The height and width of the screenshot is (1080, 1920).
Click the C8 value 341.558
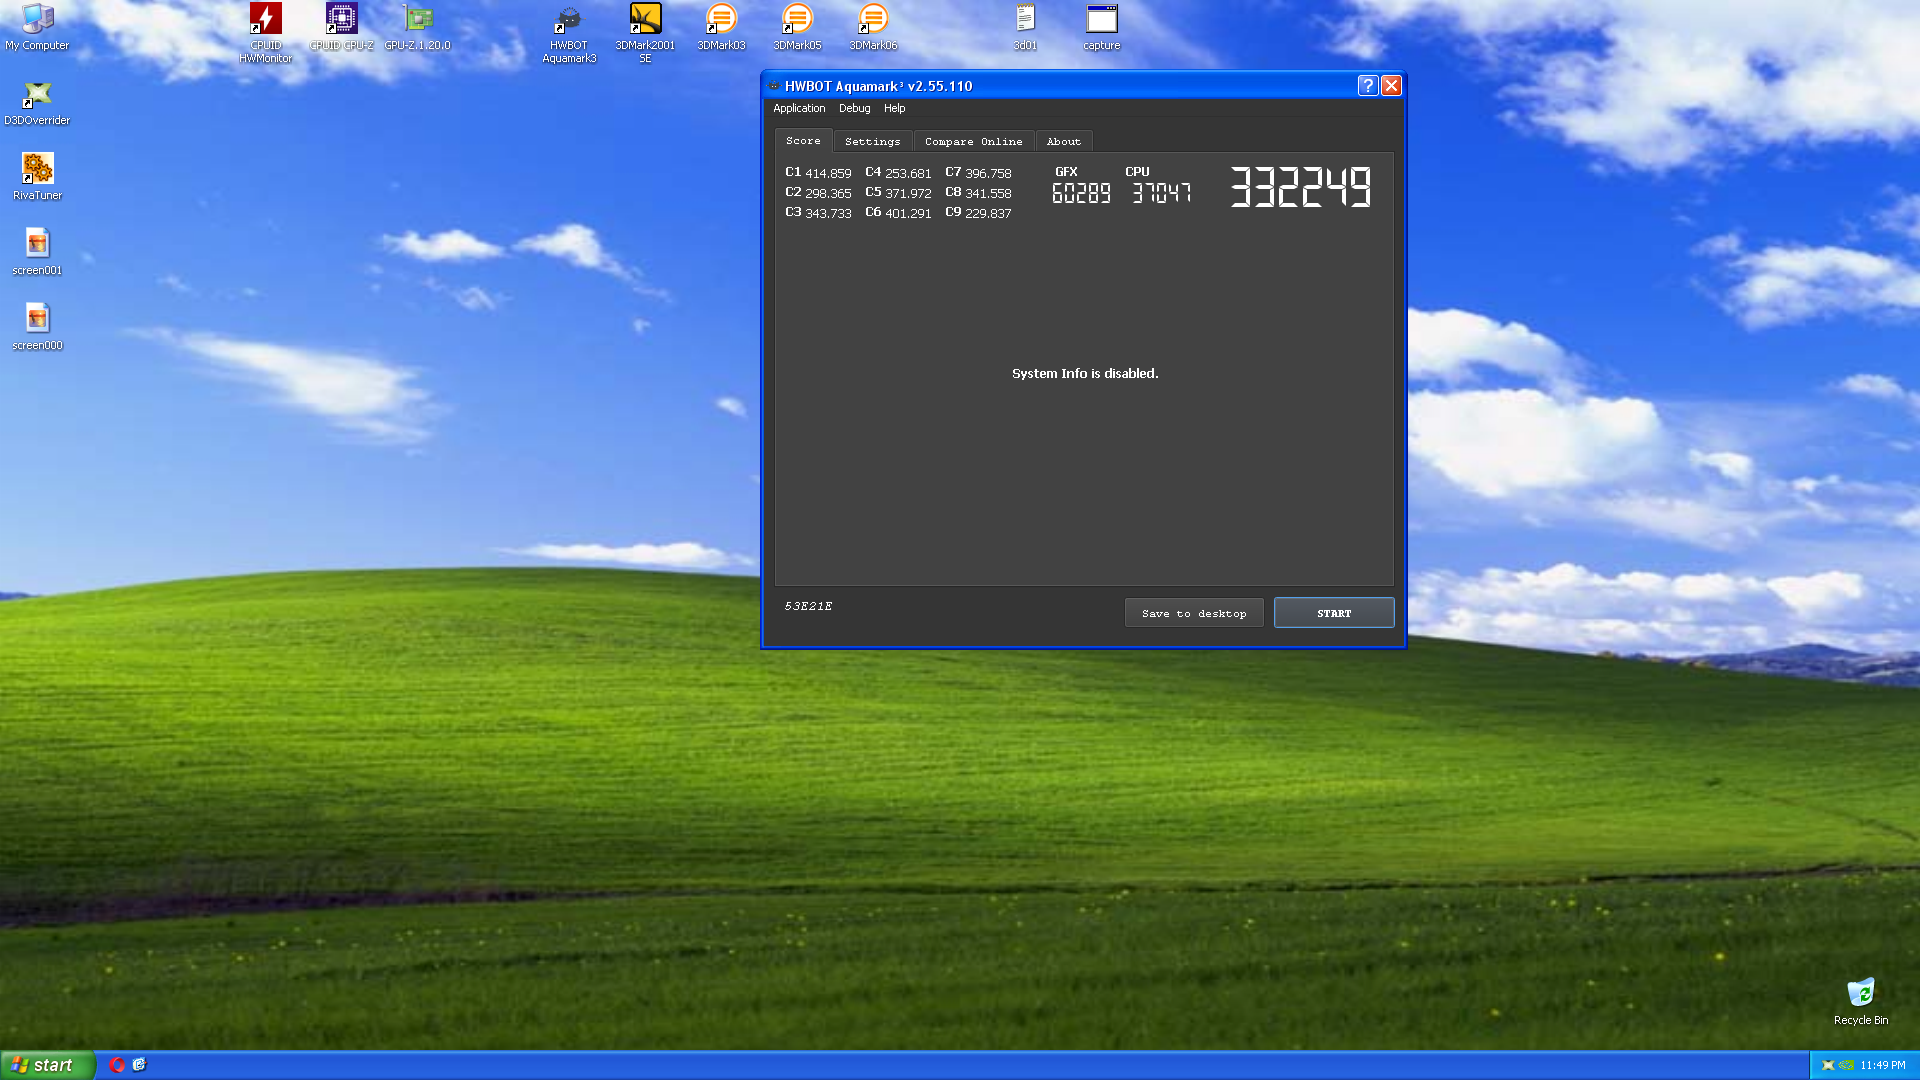tap(988, 193)
